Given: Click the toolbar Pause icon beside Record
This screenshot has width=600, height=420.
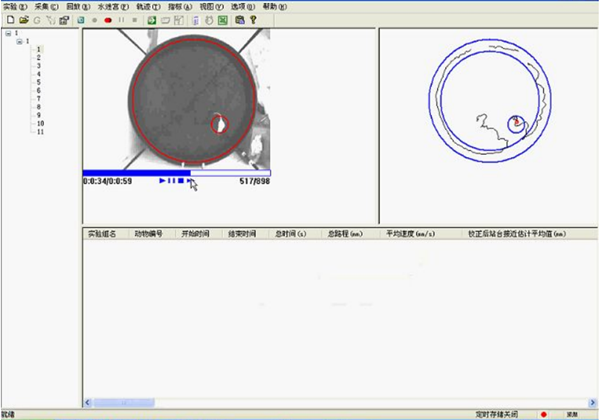Looking at the screenshot, I should point(121,20).
